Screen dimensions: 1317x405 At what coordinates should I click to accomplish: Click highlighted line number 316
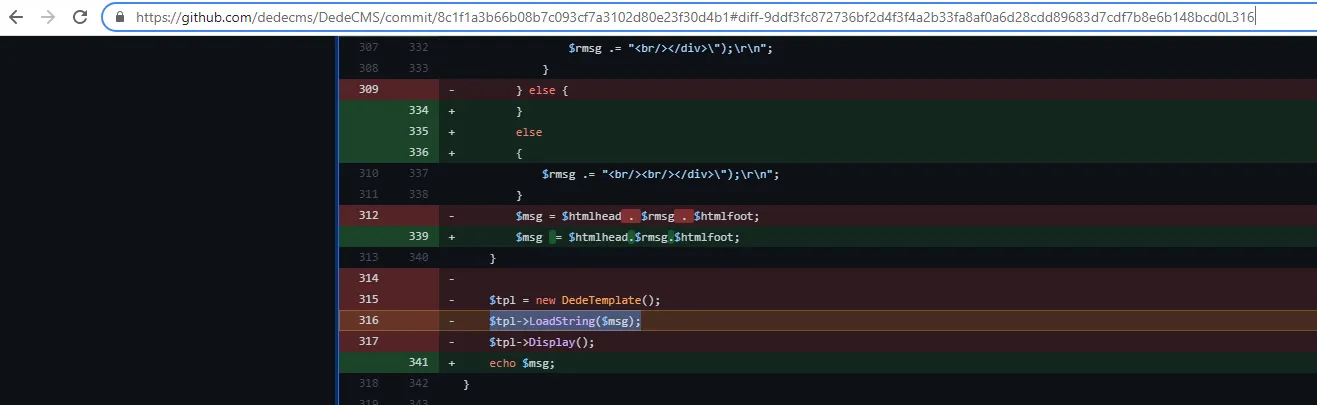(x=368, y=321)
